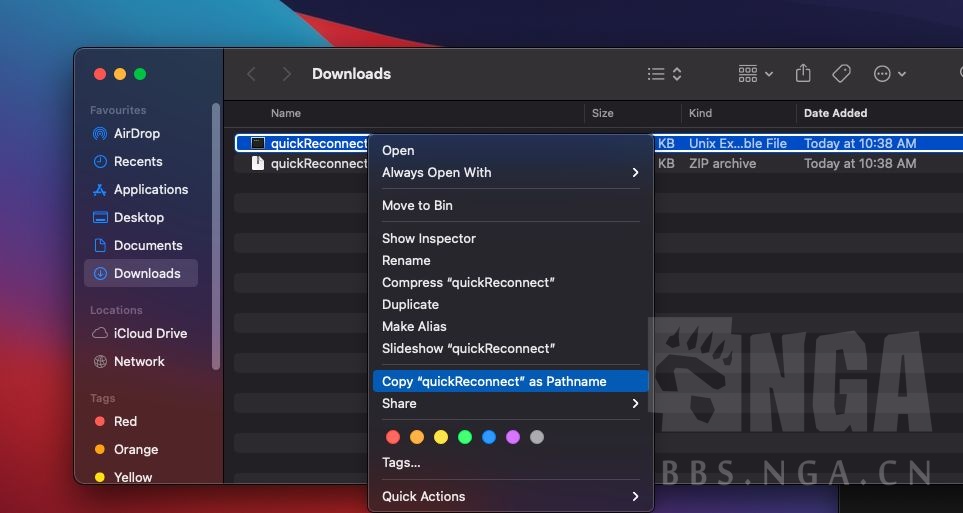This screenshot has width=963, height=513.
Task: Expand the Always Open With submenu
Action: pos(510,172)
